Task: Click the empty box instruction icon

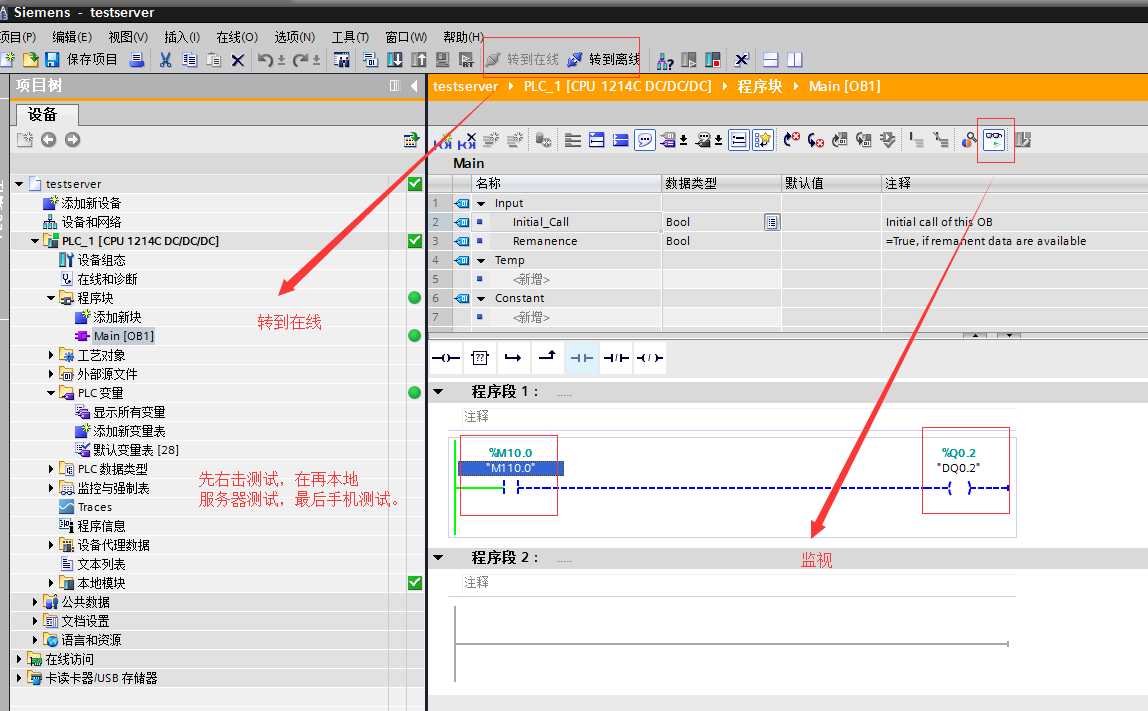Action: click(480, 357)
